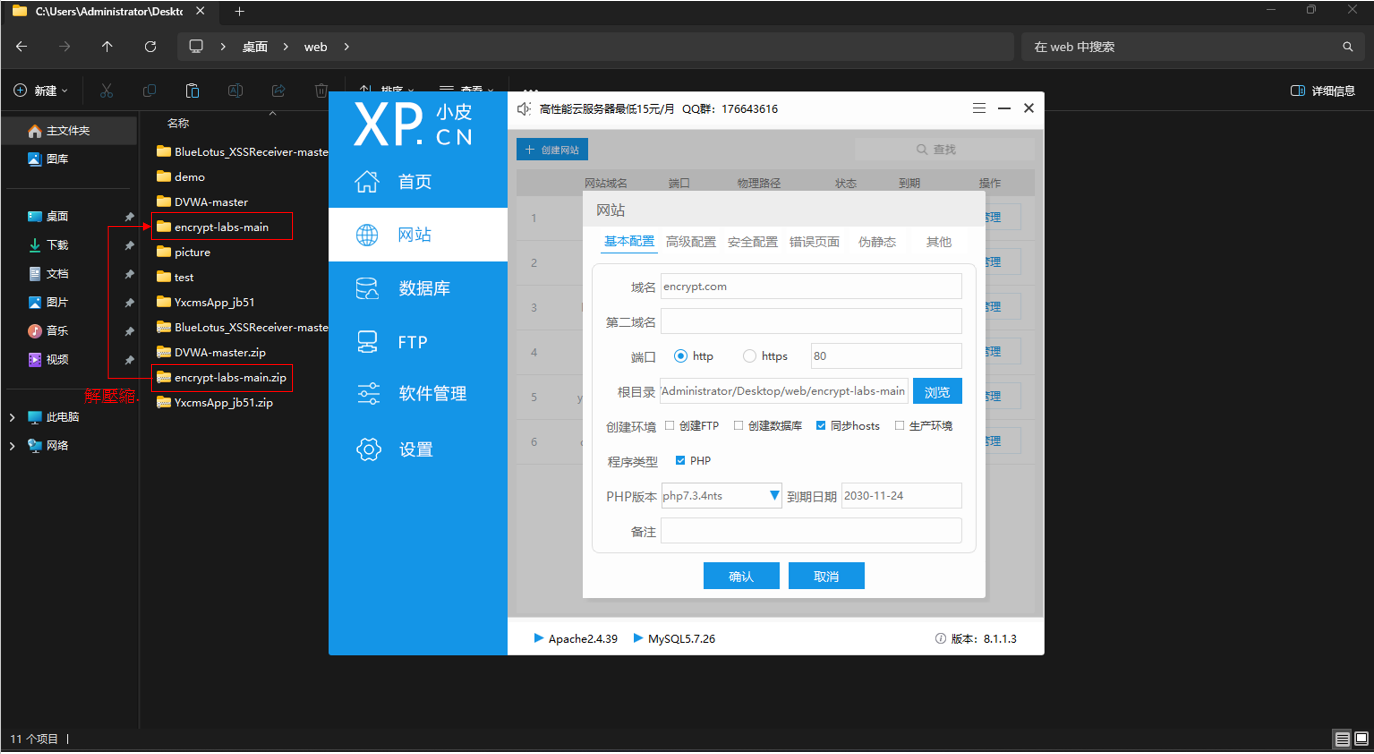The width and height of the screenshot is (1374, 754).
Task: Enable the 创建FTP checkbox
Action: (x=670, y=426)
